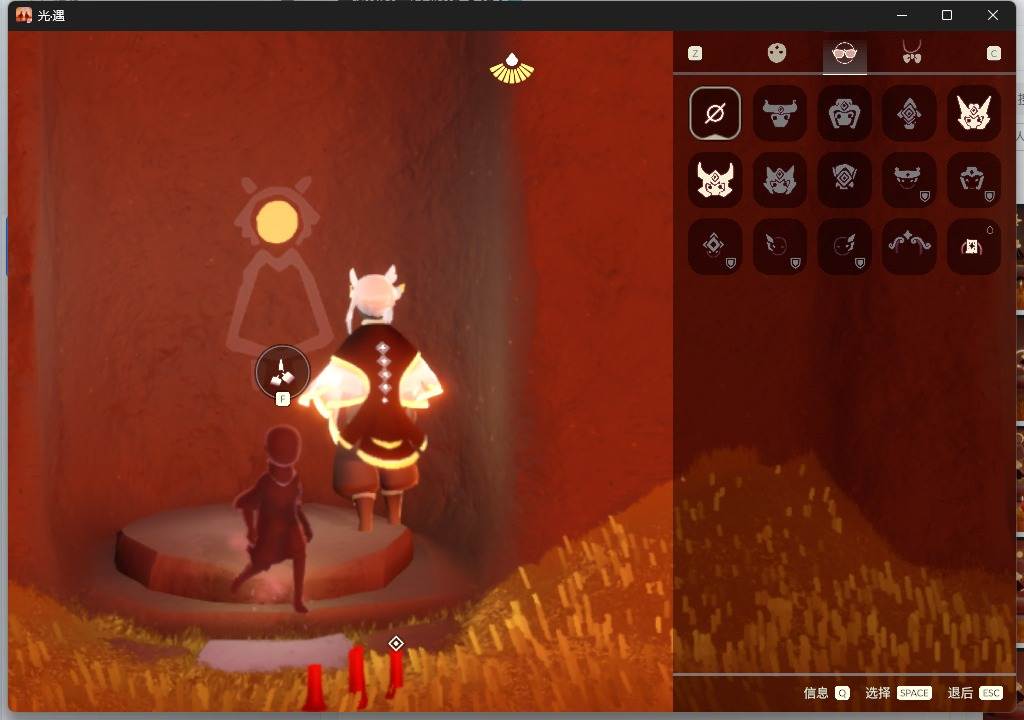Pick the locked face with right wing
Viewport: 1024px width, 720px height.
844,246
